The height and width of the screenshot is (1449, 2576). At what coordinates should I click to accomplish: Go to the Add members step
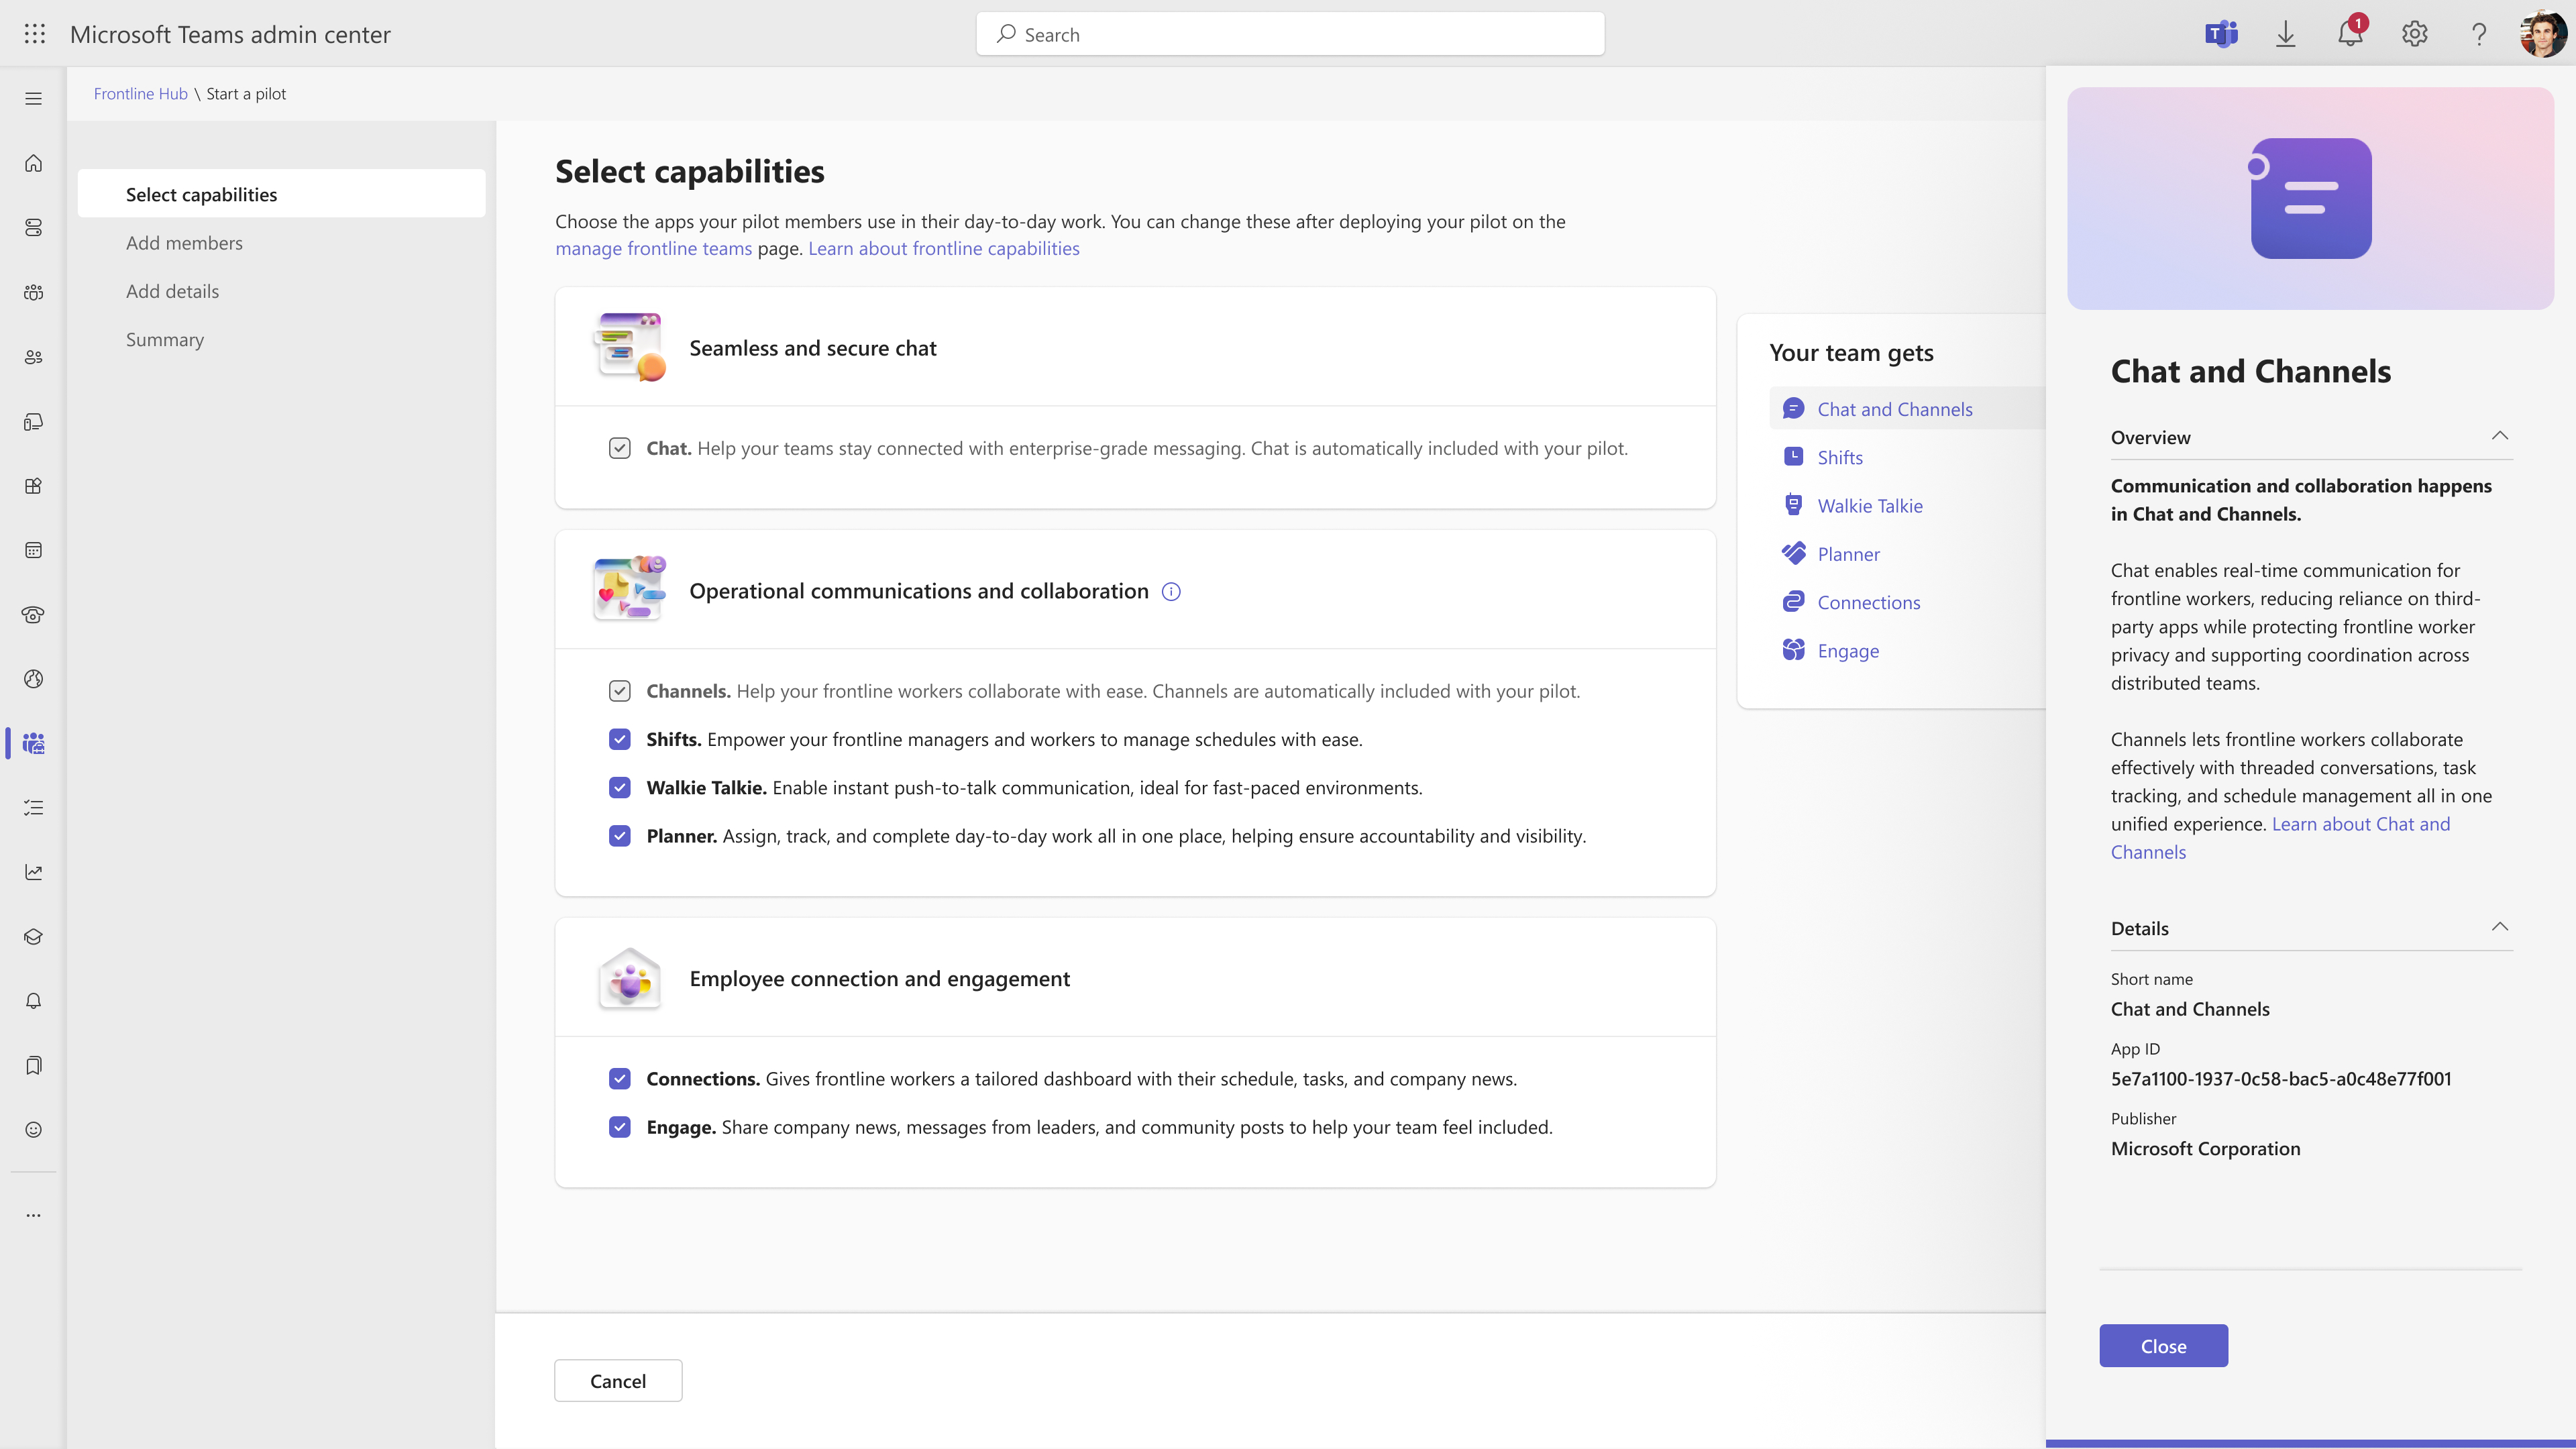184,243
